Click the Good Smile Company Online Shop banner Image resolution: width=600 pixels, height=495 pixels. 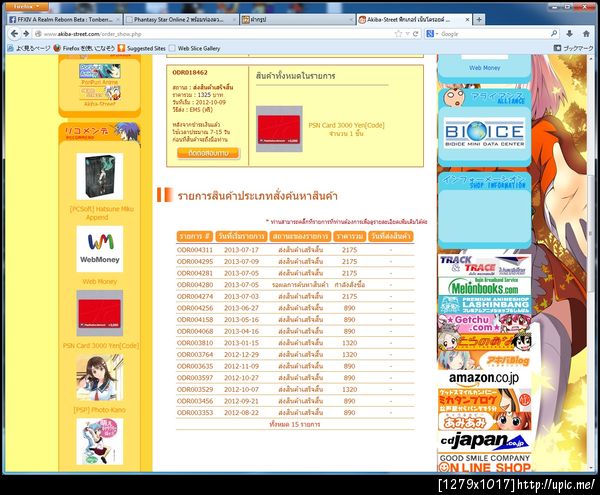point(484,463)
